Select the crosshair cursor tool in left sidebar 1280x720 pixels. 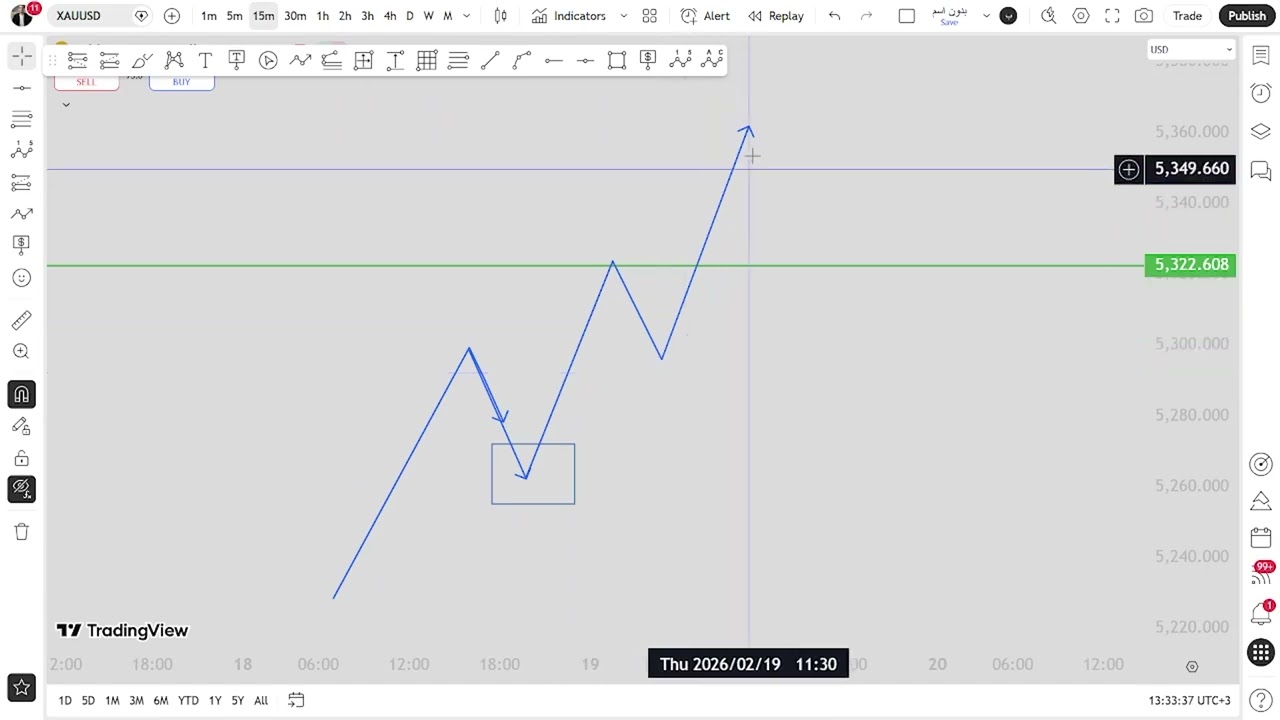21,57
